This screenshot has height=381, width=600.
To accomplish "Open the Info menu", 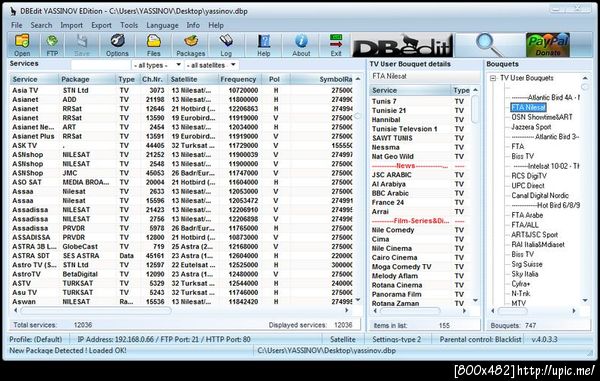I will click(x=193, y=25).
